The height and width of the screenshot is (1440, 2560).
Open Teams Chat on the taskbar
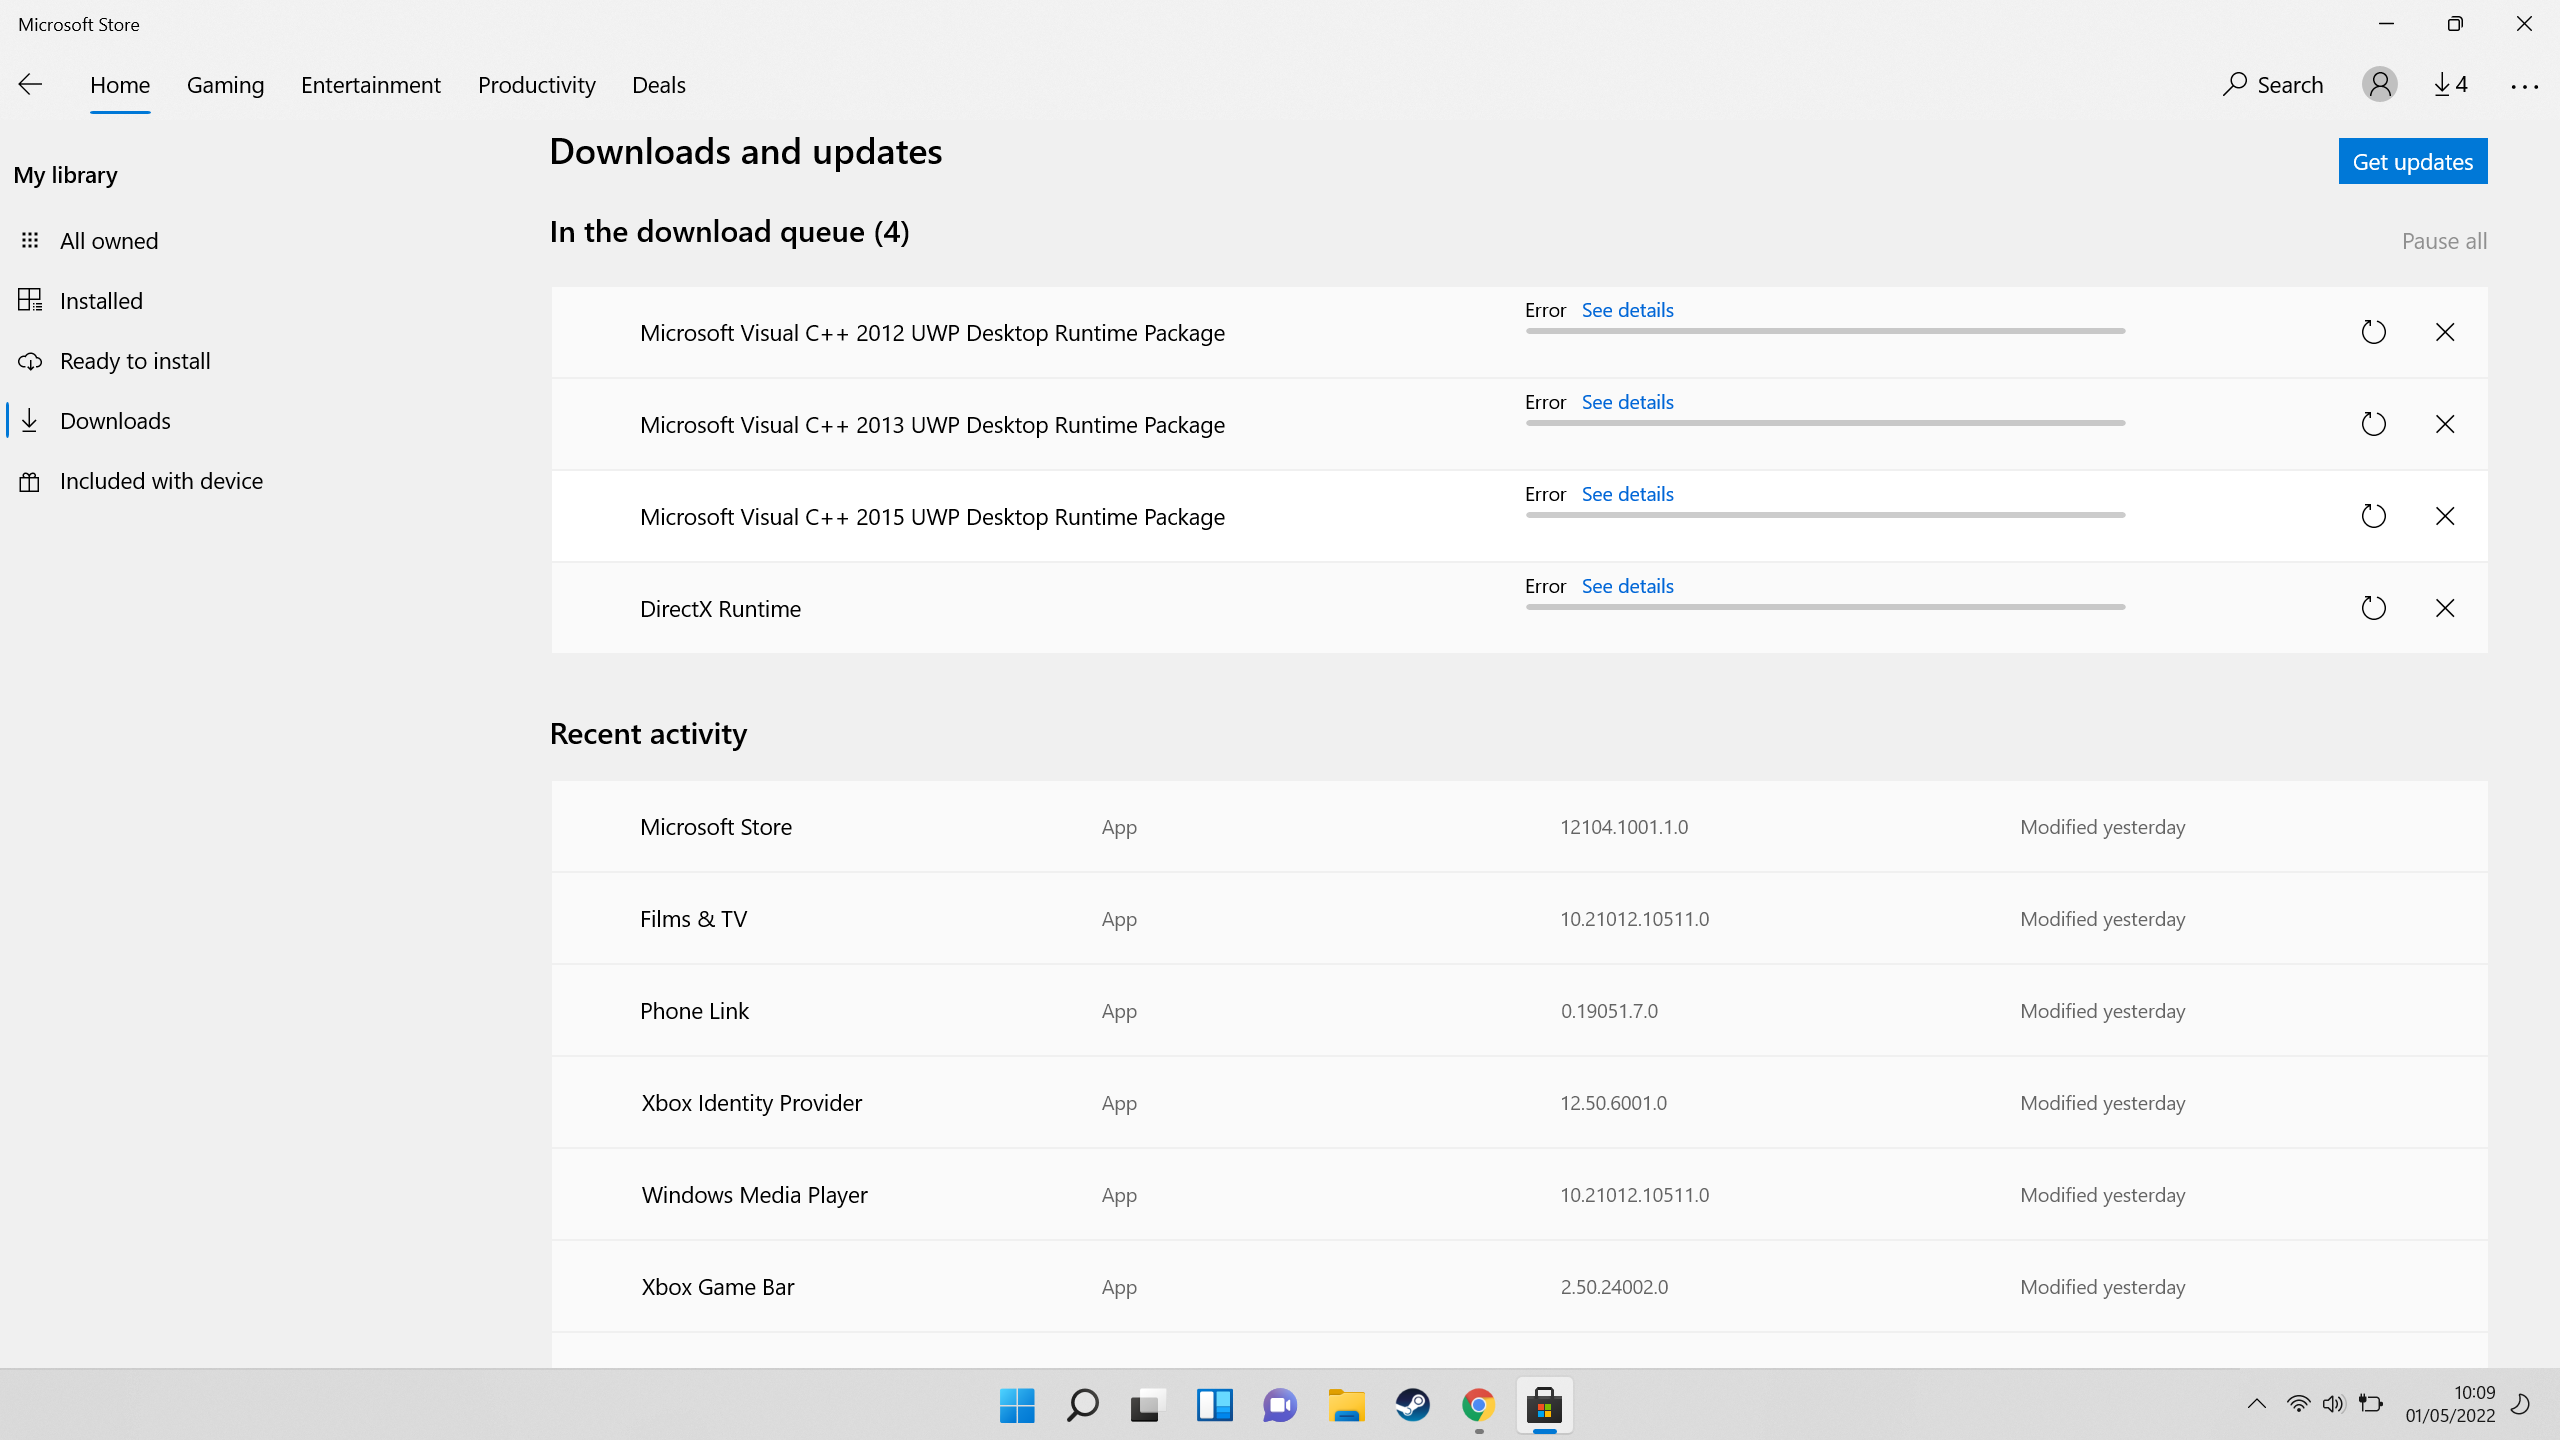point(1280,1405)
